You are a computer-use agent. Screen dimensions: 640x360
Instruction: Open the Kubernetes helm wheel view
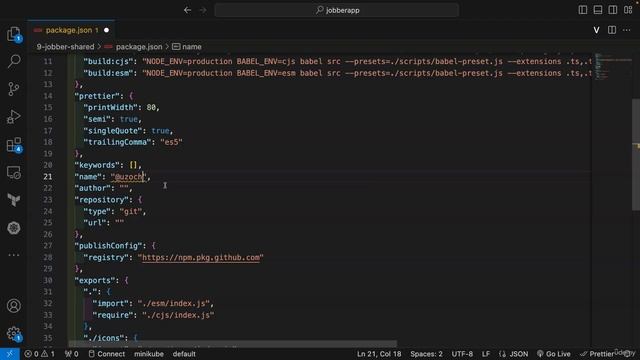tap(14, 228)
